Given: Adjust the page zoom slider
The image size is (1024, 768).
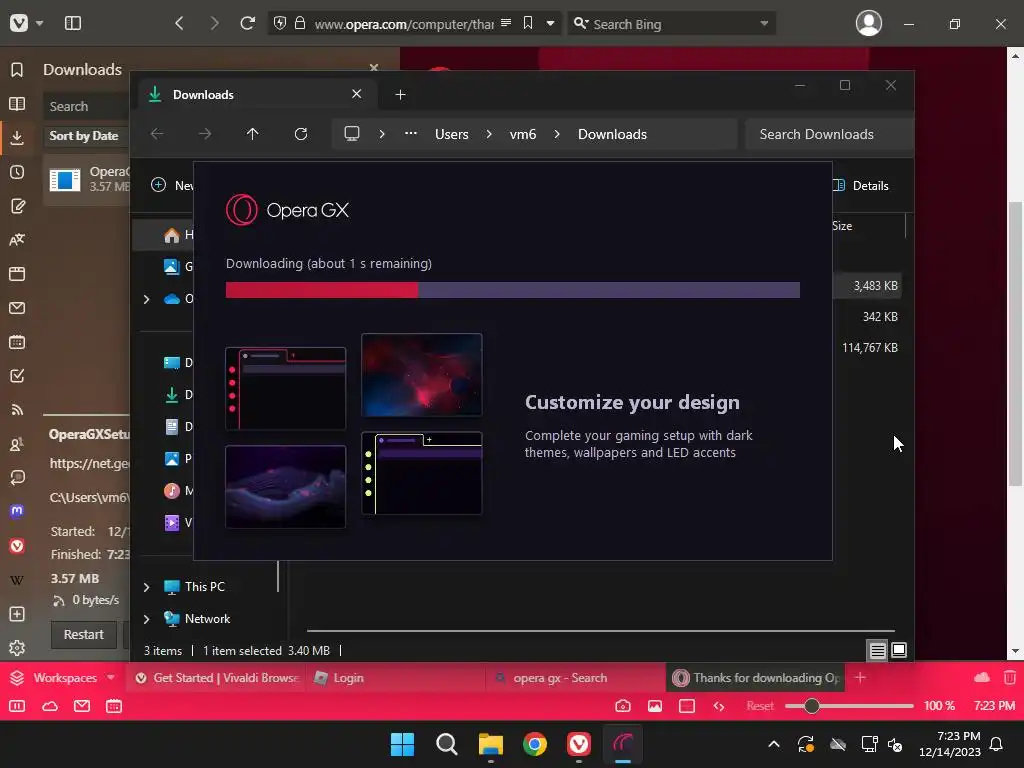Looking at the screenshot, I should [848, 706].
